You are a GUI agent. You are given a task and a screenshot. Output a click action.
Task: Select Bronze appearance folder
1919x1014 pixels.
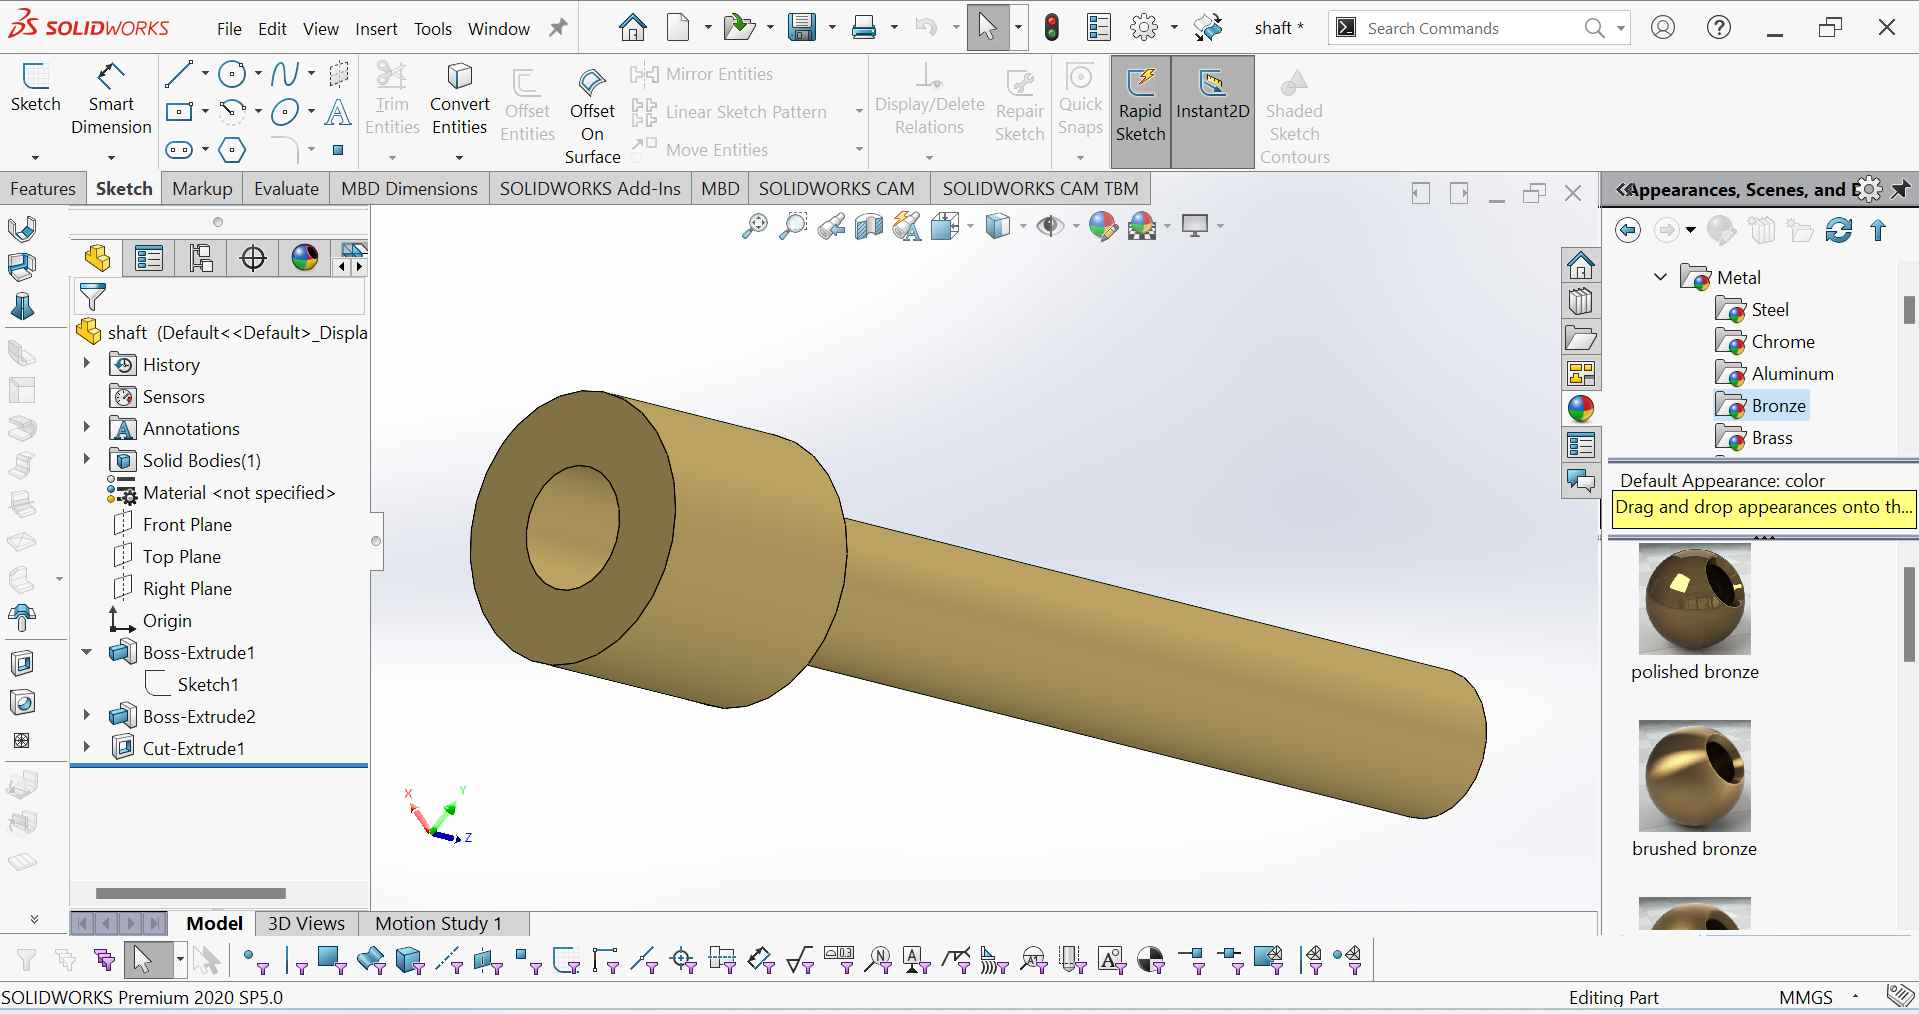1761,405
